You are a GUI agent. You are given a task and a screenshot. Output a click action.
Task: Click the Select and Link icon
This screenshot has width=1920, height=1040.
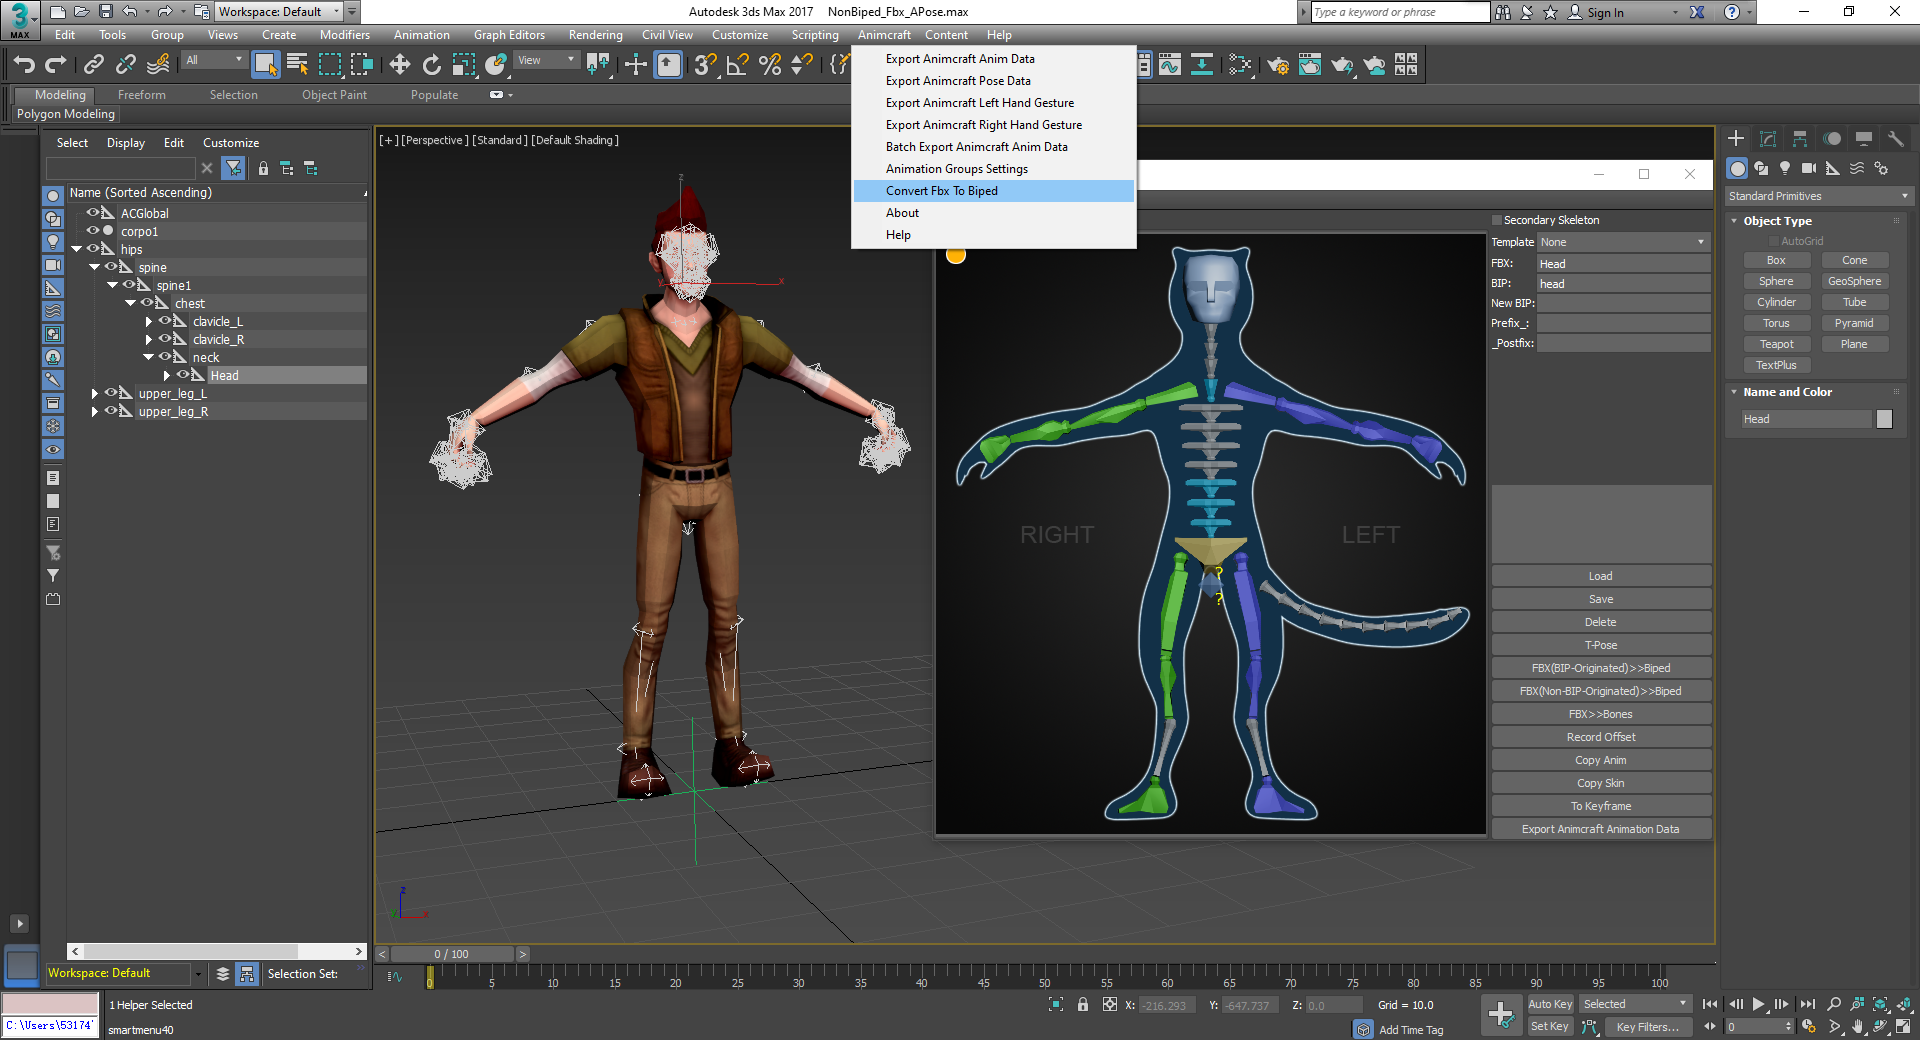pos(93,65)
